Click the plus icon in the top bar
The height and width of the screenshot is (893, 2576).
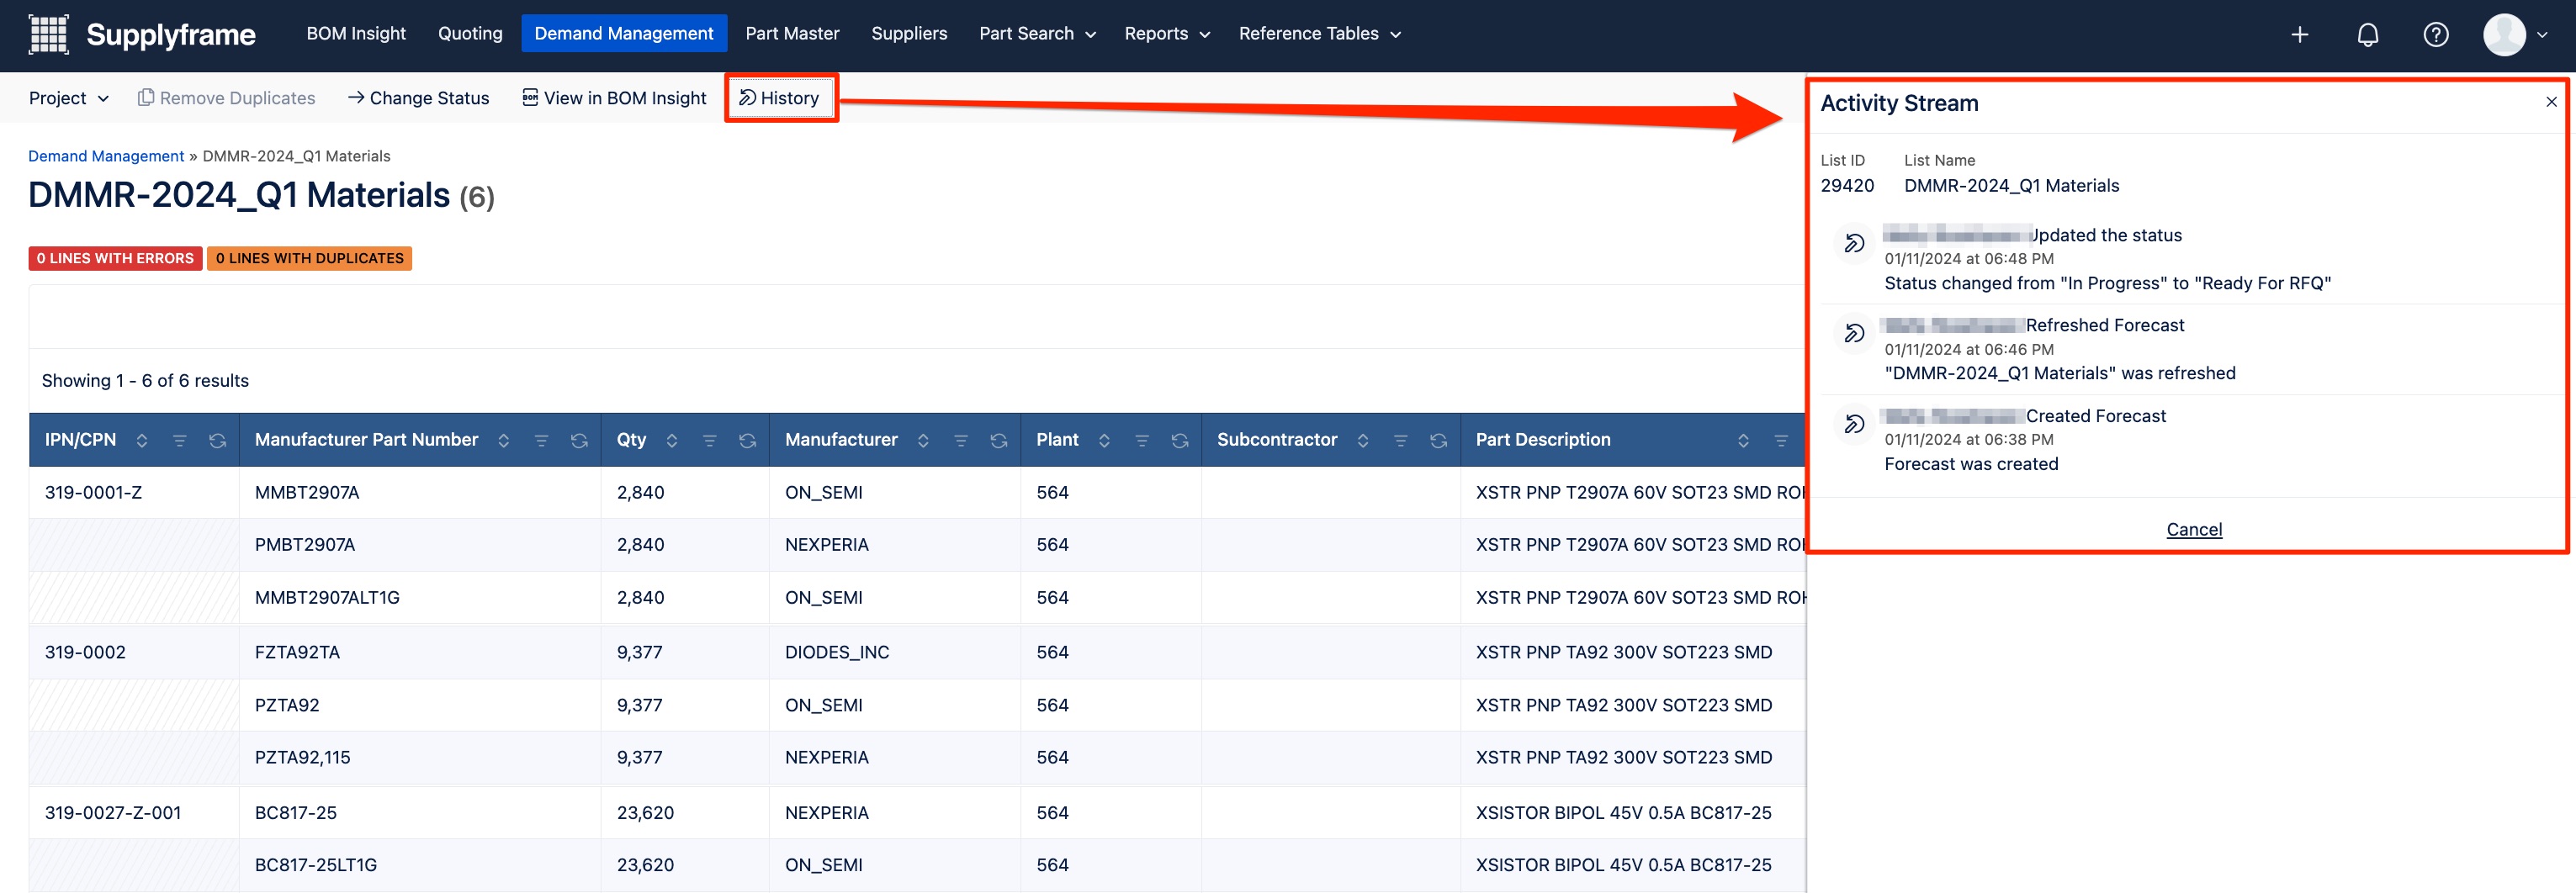pos(2299,35)
